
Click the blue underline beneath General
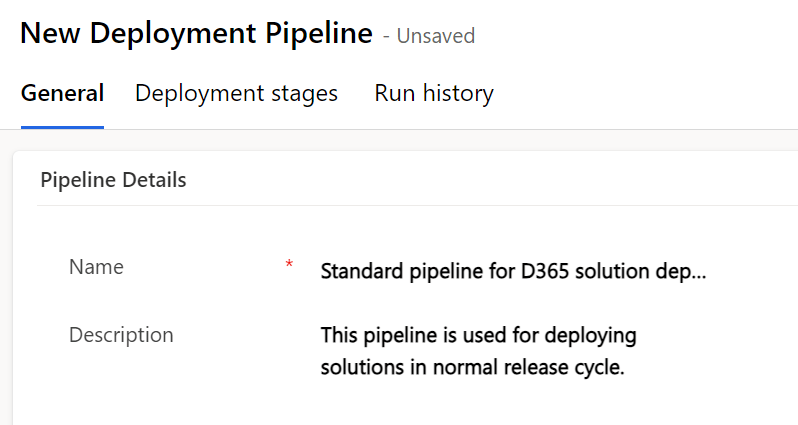tap(62, 127)
